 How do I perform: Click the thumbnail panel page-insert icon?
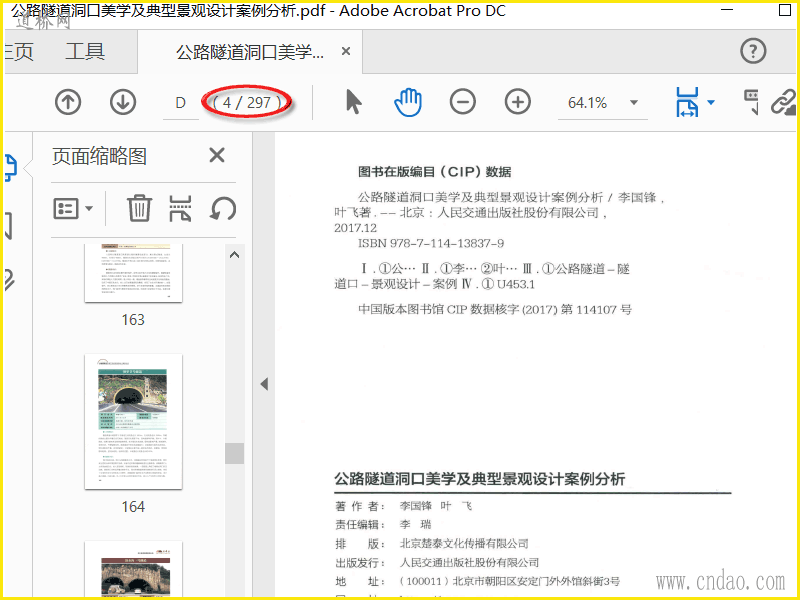(x=181, y=208)
